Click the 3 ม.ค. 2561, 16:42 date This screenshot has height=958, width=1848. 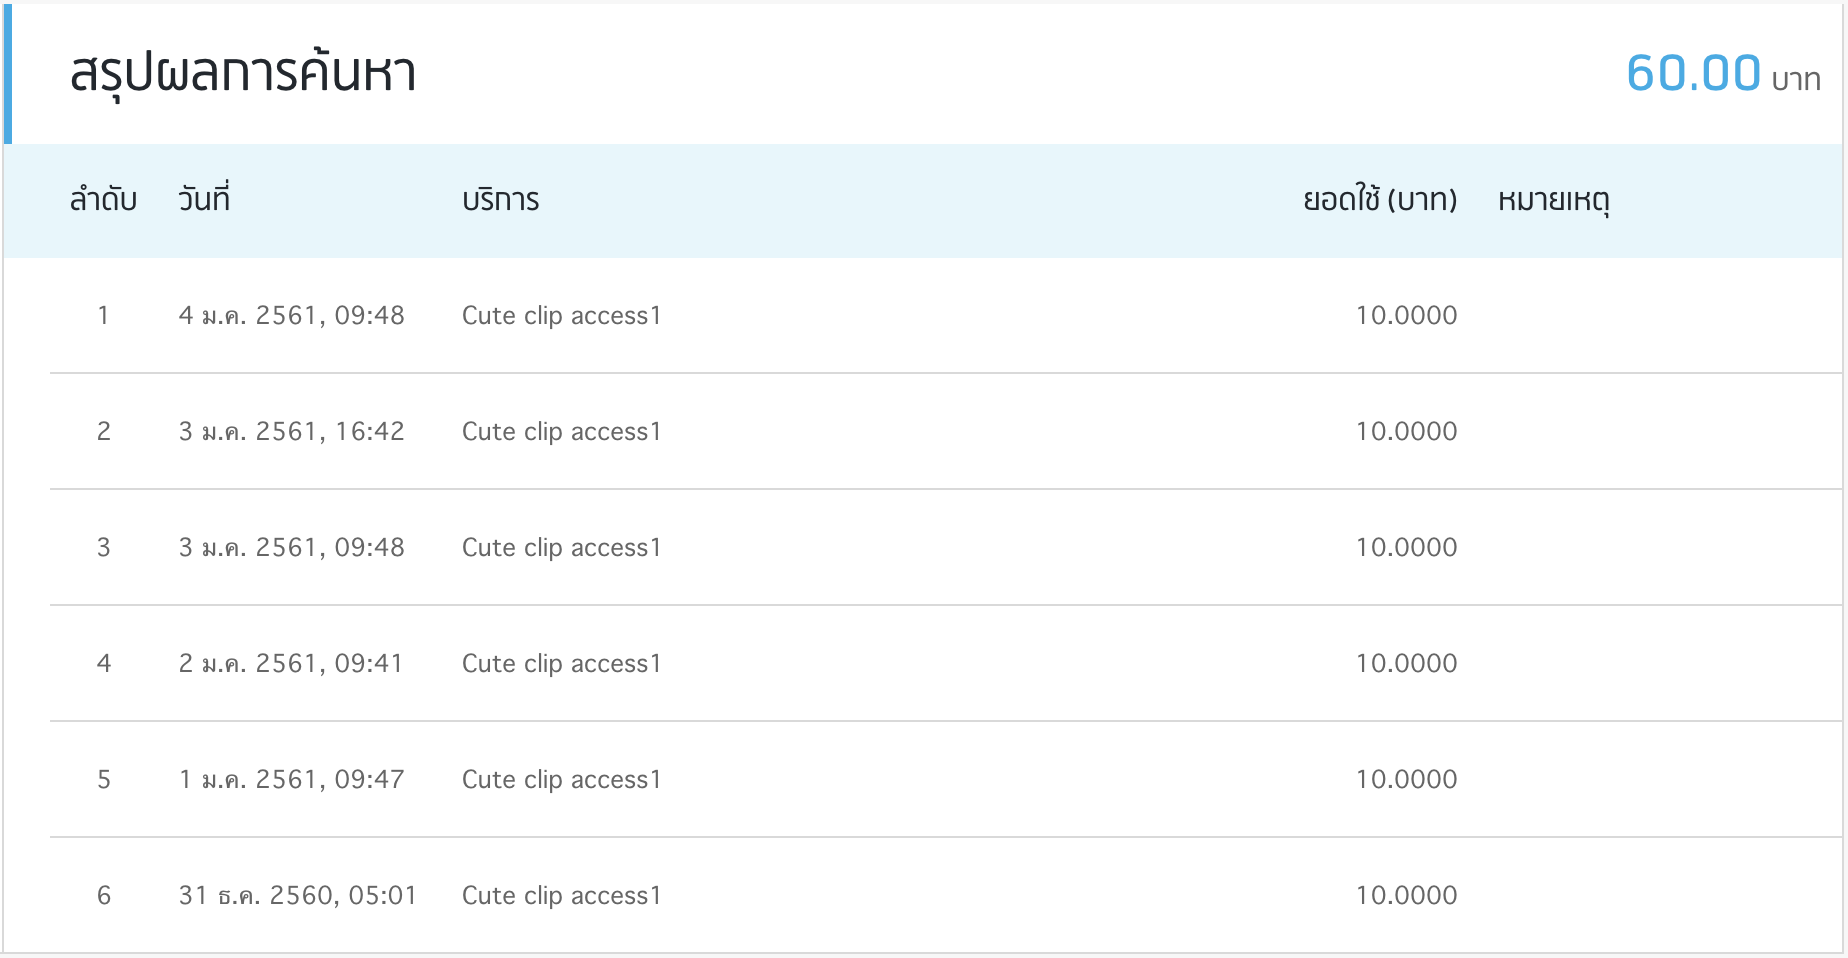pos(291,432)
